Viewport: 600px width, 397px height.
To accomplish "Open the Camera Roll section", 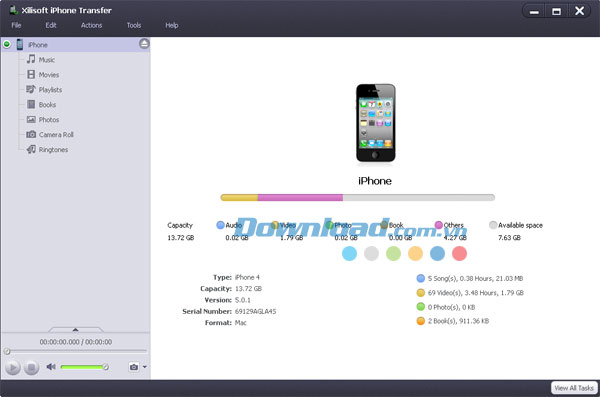I will click(56, 135).
